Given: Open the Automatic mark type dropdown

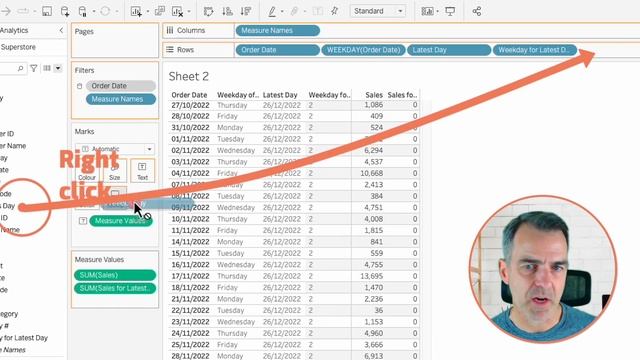Looking at the screenshot, I should tap(115, 149).
